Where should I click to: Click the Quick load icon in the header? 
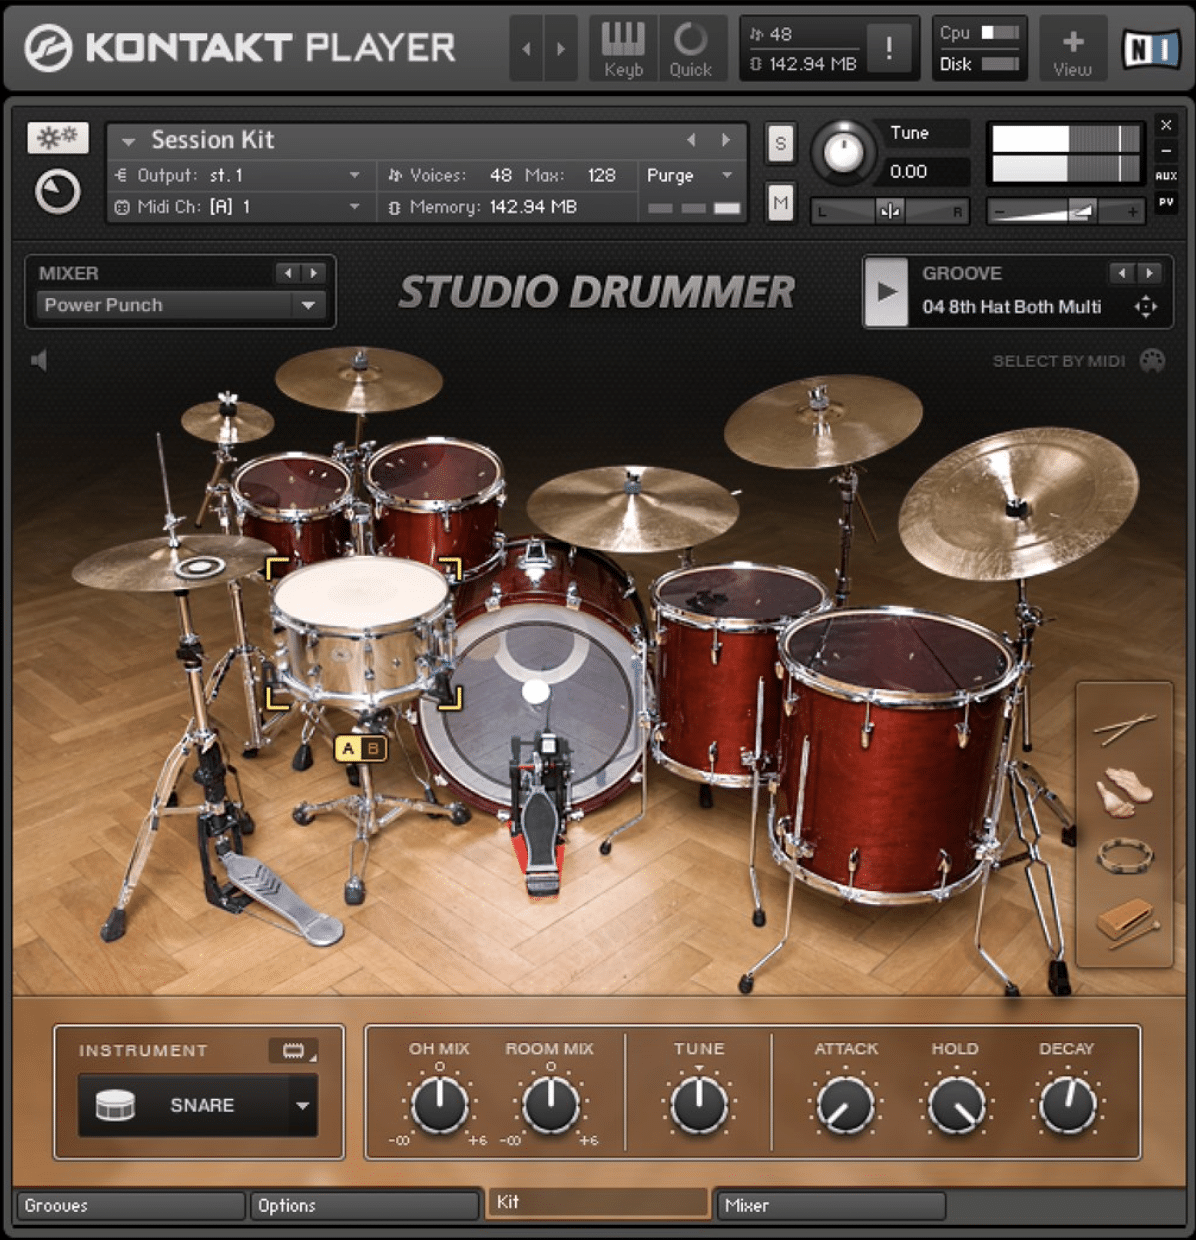(x=691, y=47)
